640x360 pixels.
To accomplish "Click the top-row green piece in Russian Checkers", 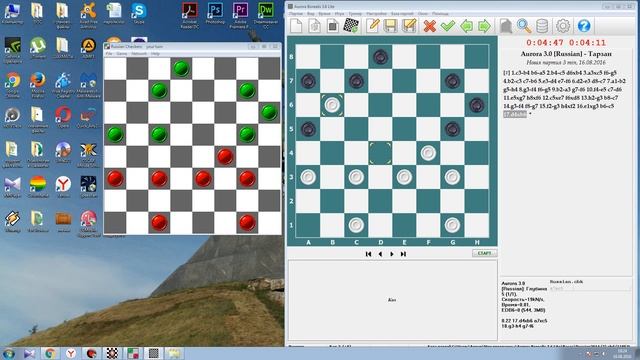I will pos(181,69).
